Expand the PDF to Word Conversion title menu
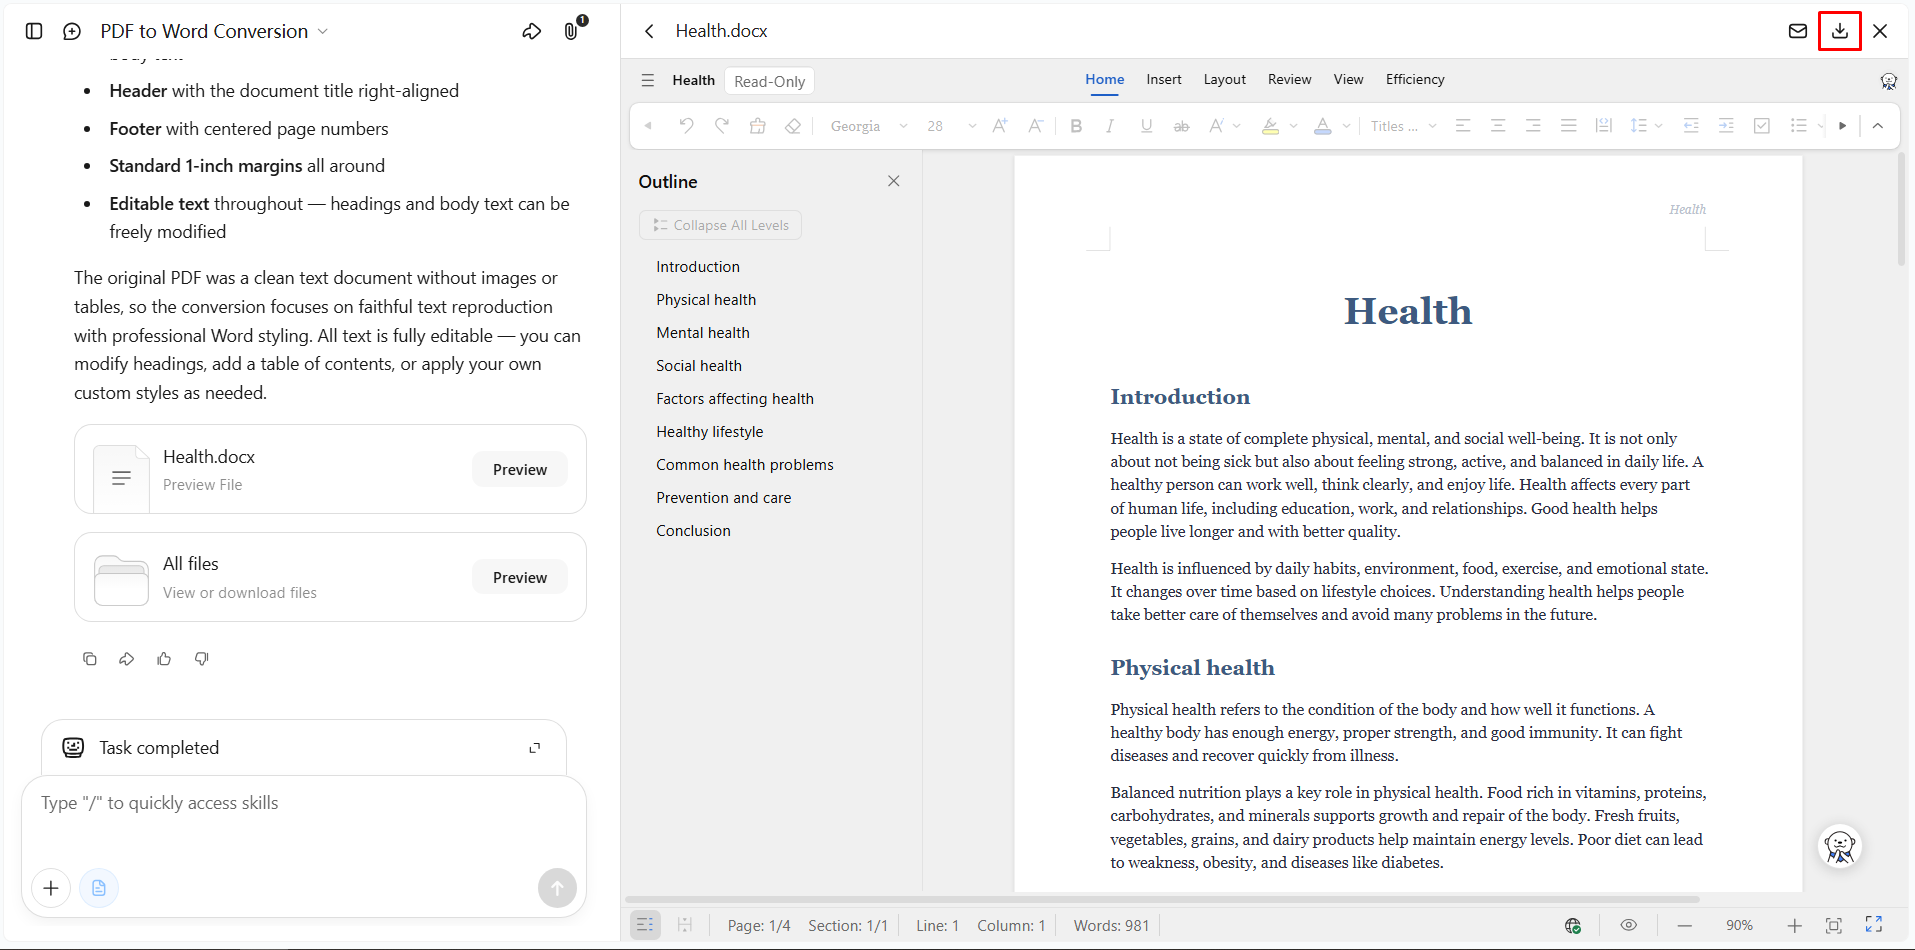Image resolution: width=1915 pixels, height=950 pixels. (323, 31)
